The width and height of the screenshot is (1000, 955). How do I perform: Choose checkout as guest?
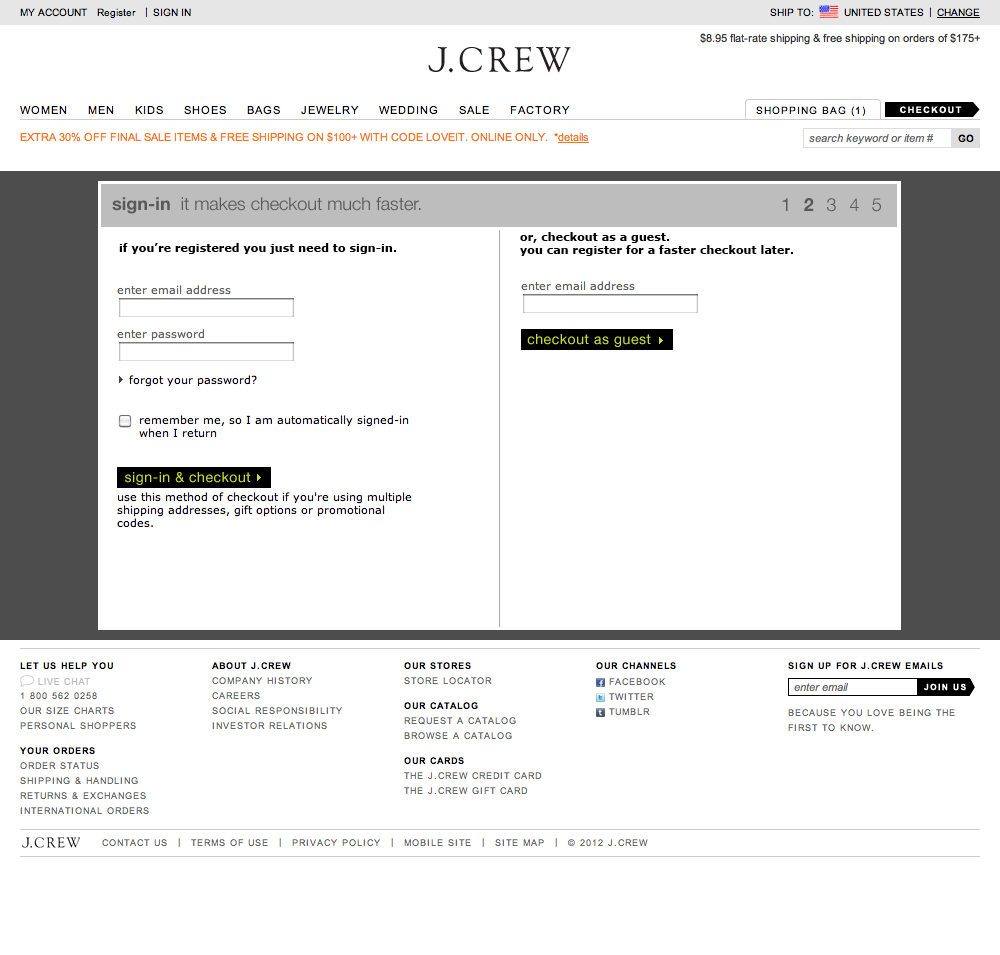click(596, 339)
